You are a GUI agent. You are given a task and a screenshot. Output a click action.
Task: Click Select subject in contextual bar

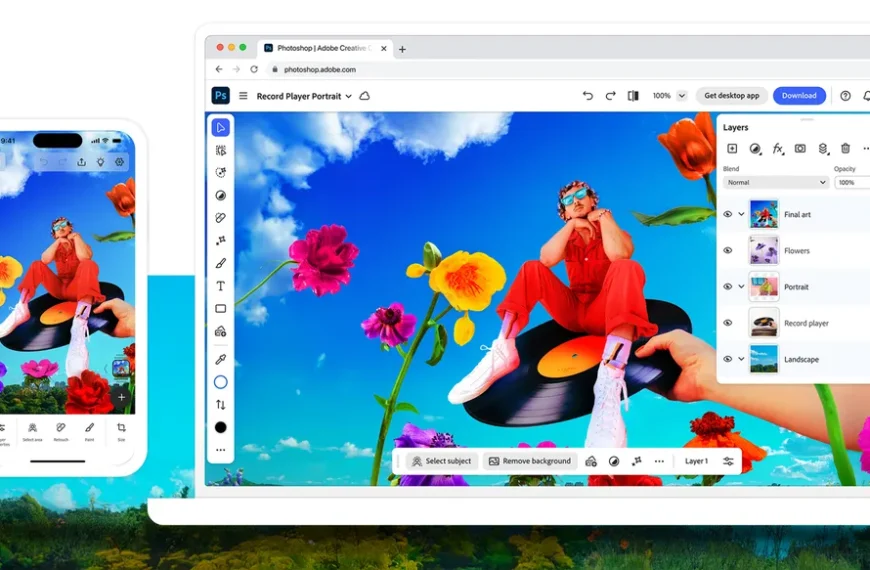tap(442, 461)
